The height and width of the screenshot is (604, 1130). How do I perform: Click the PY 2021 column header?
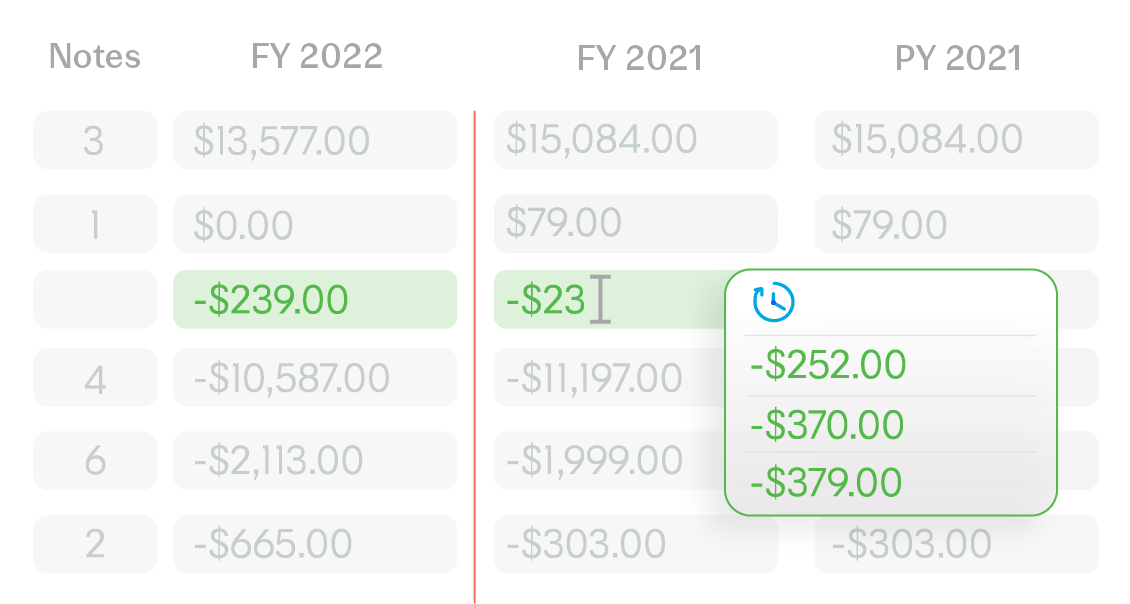coord(958,58)
